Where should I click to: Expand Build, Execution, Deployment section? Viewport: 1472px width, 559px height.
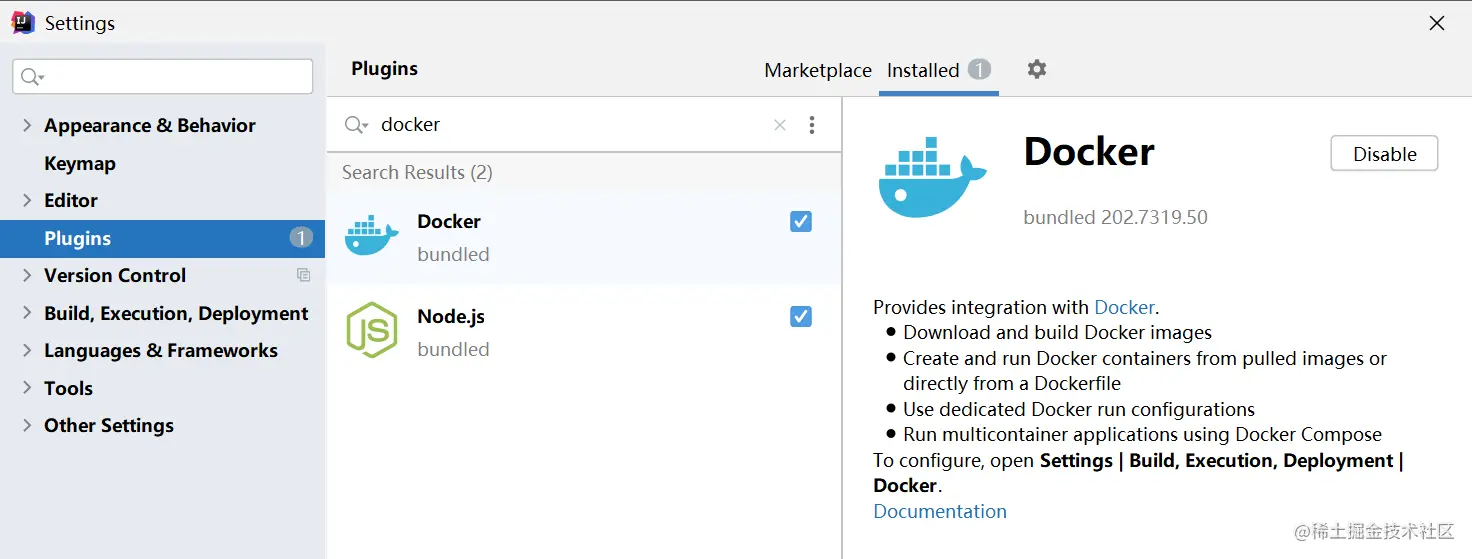(x=27, y=314)
